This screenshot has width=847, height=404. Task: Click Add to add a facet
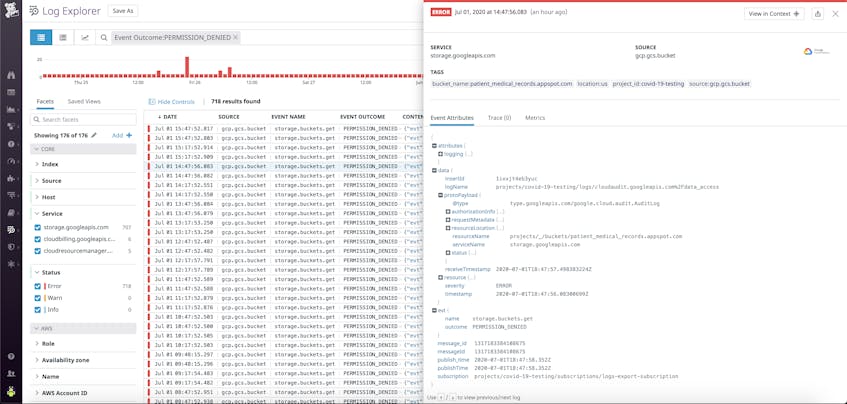(122, 136)
